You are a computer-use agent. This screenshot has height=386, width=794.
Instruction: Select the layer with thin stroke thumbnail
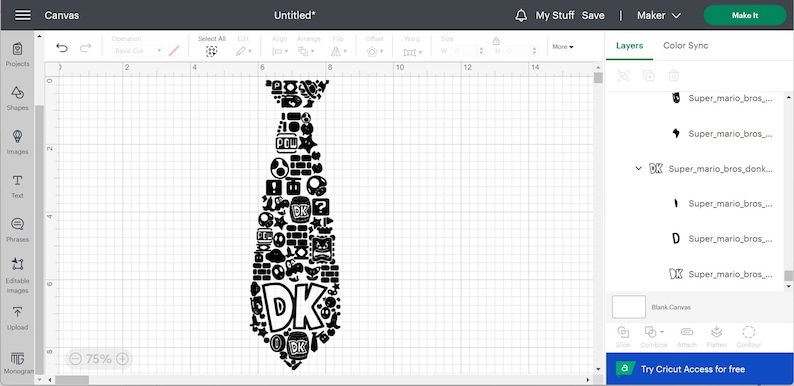[x=722, y=204]
